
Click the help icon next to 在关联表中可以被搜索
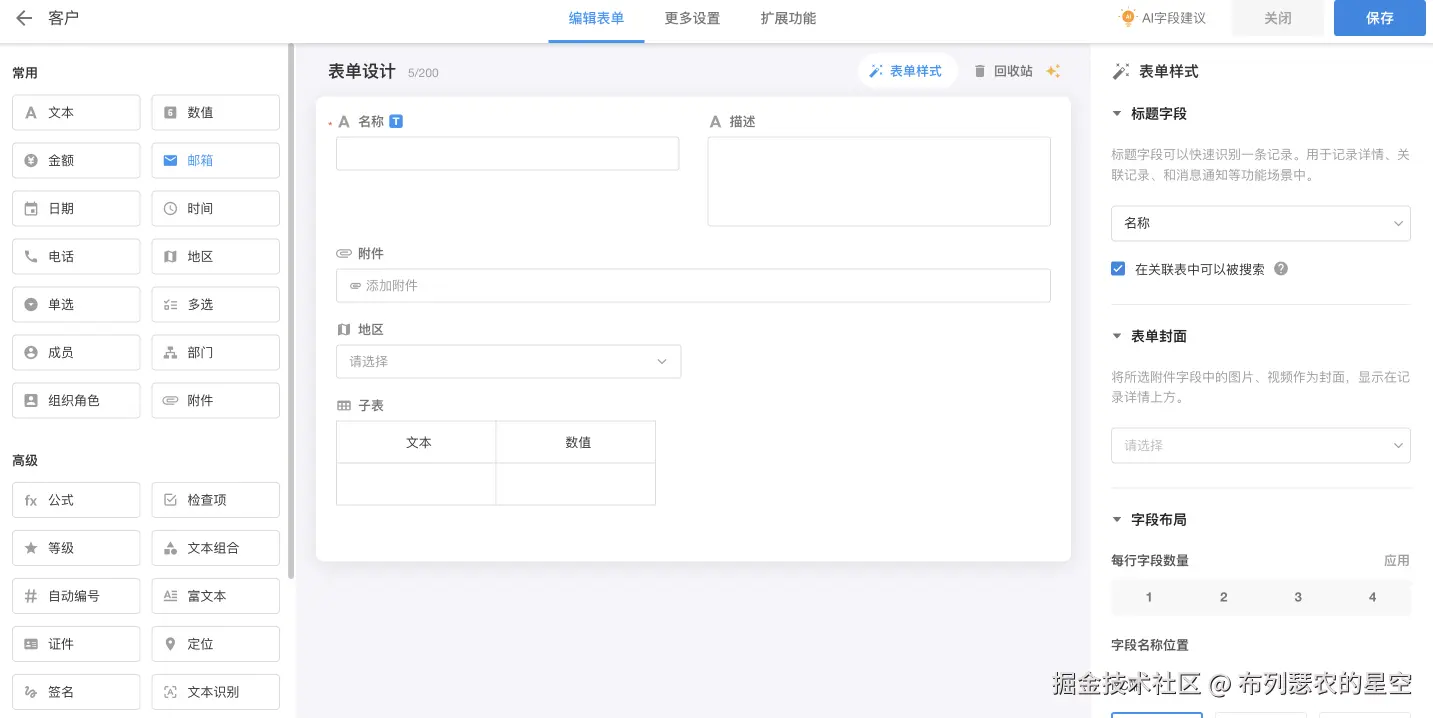pos(1281,269)
